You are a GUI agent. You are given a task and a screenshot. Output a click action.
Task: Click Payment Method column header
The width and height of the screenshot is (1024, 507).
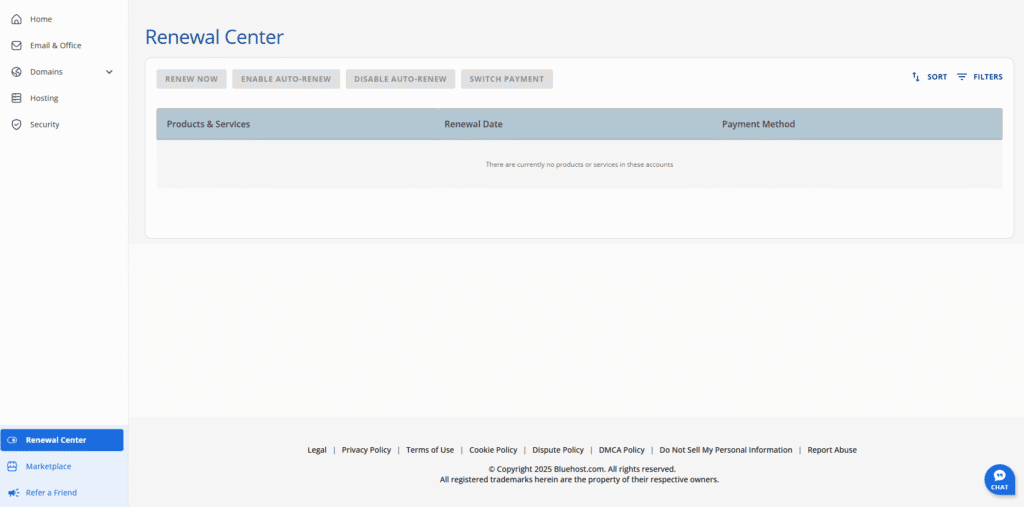point(758,124)
